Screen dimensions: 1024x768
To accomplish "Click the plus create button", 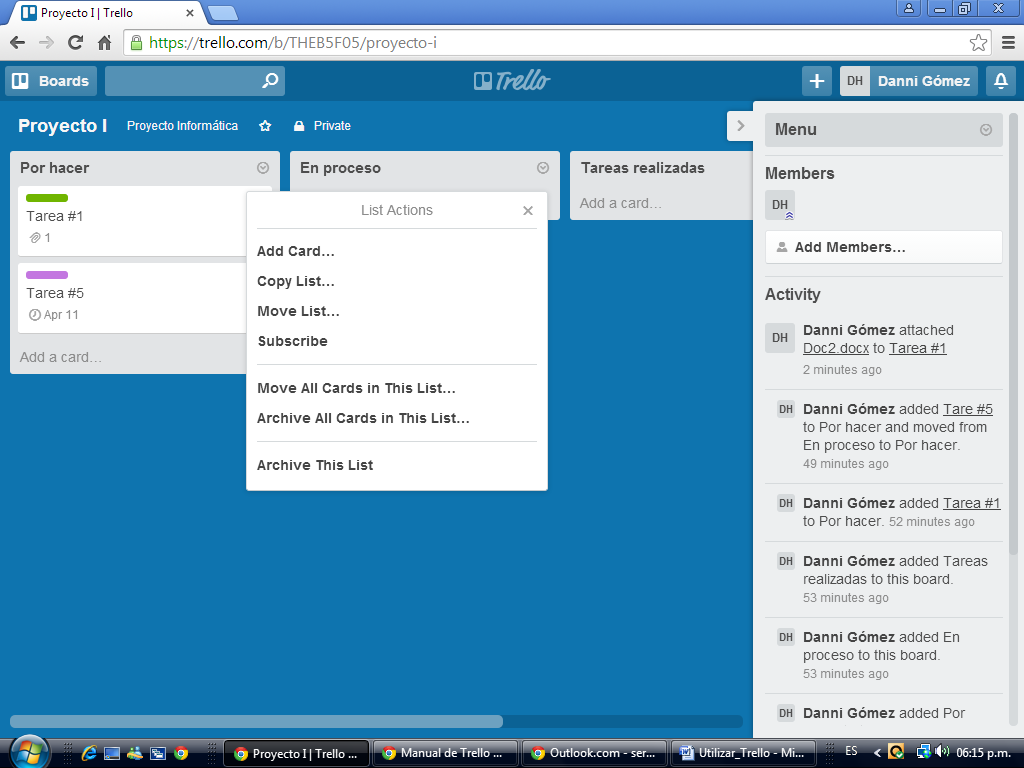I will pos(816,81).
